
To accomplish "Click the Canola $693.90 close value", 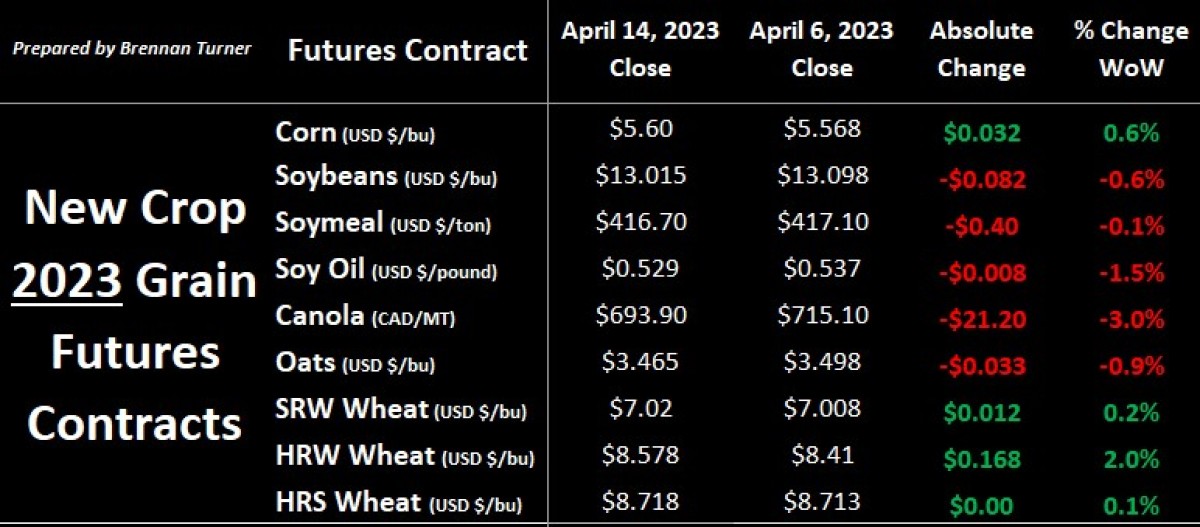I will point(640,315).
